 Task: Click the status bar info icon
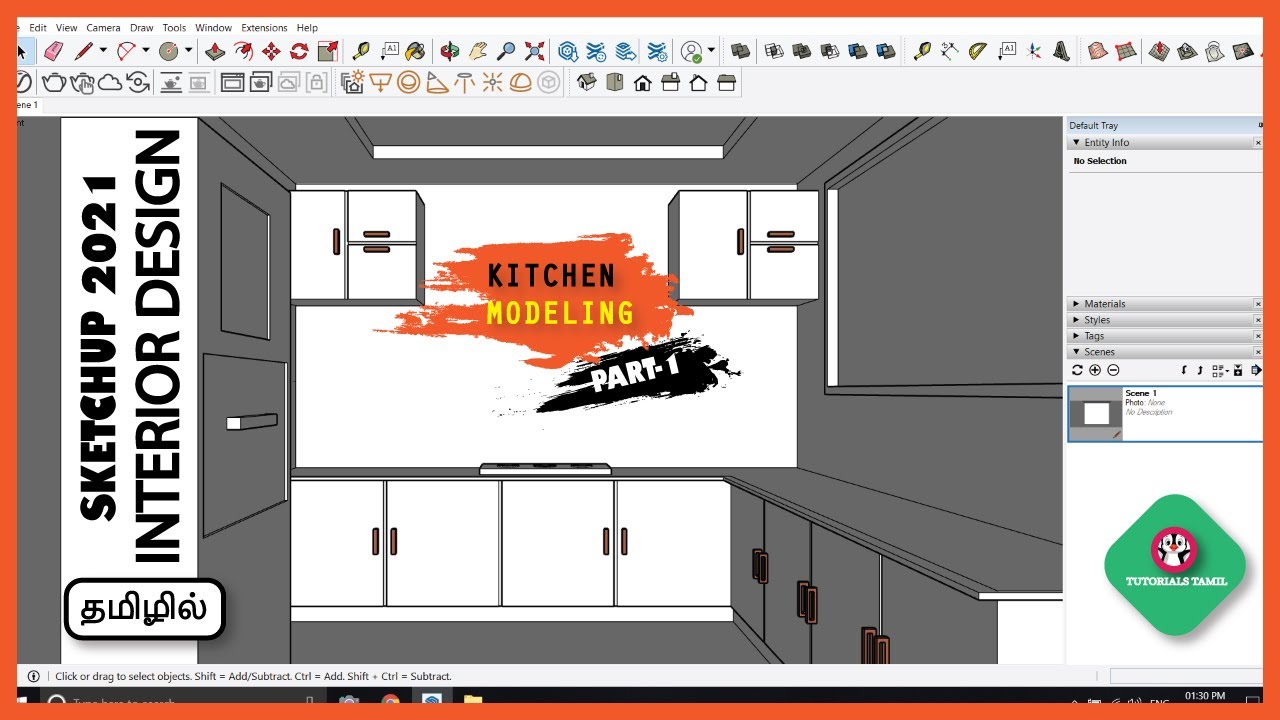pos(33,676)
